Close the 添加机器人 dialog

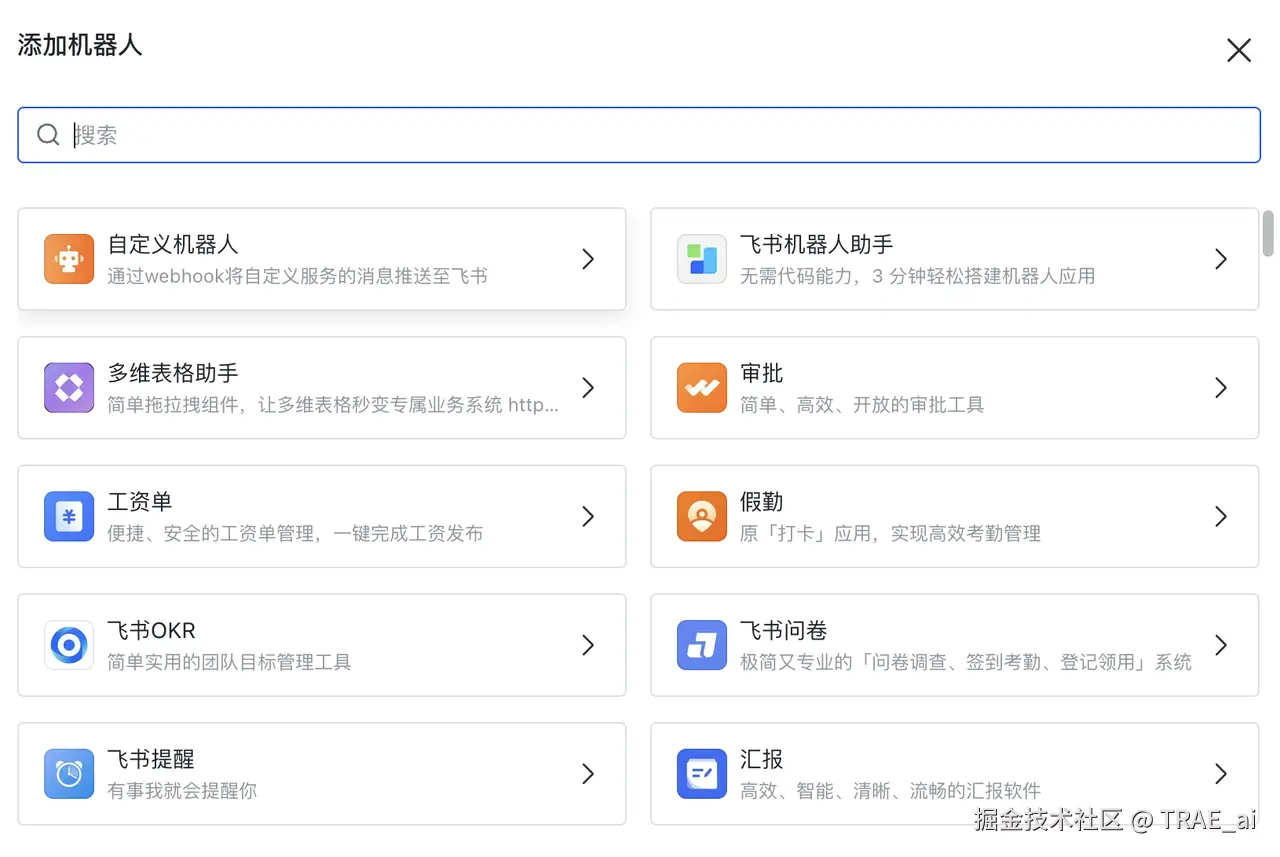[1239, 50]
